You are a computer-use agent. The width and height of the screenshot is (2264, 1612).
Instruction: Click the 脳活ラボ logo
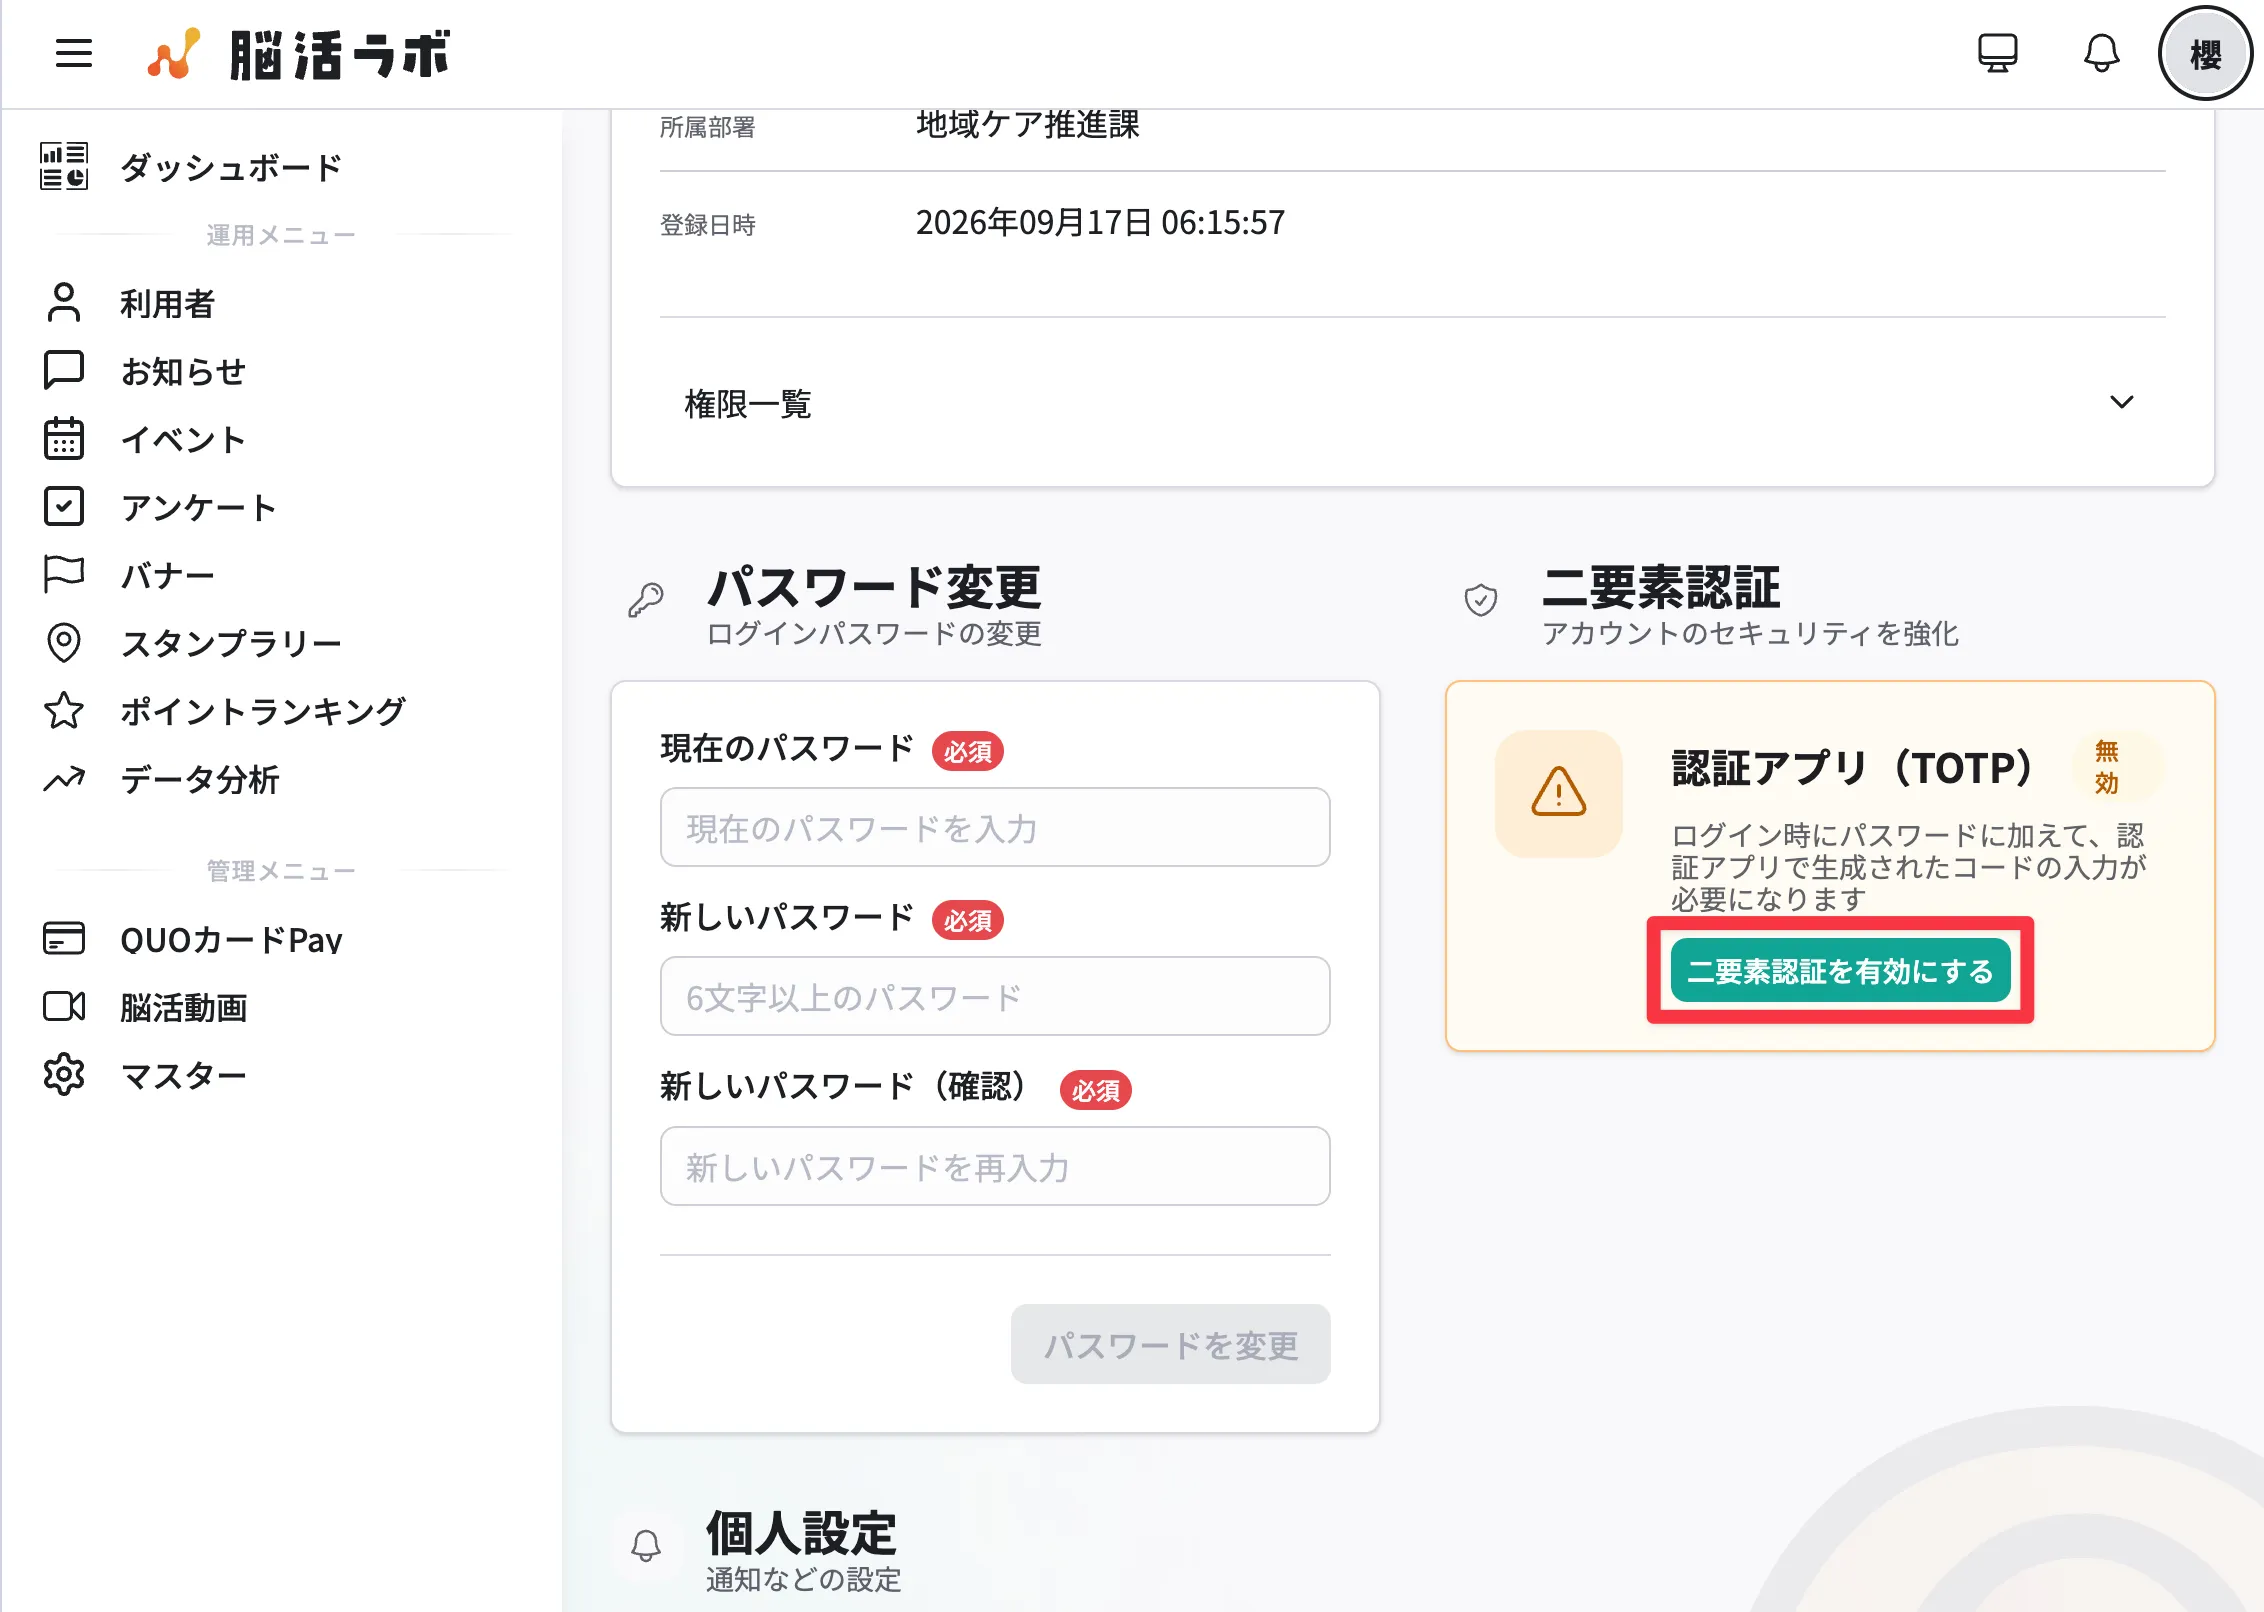coord(298,54)
